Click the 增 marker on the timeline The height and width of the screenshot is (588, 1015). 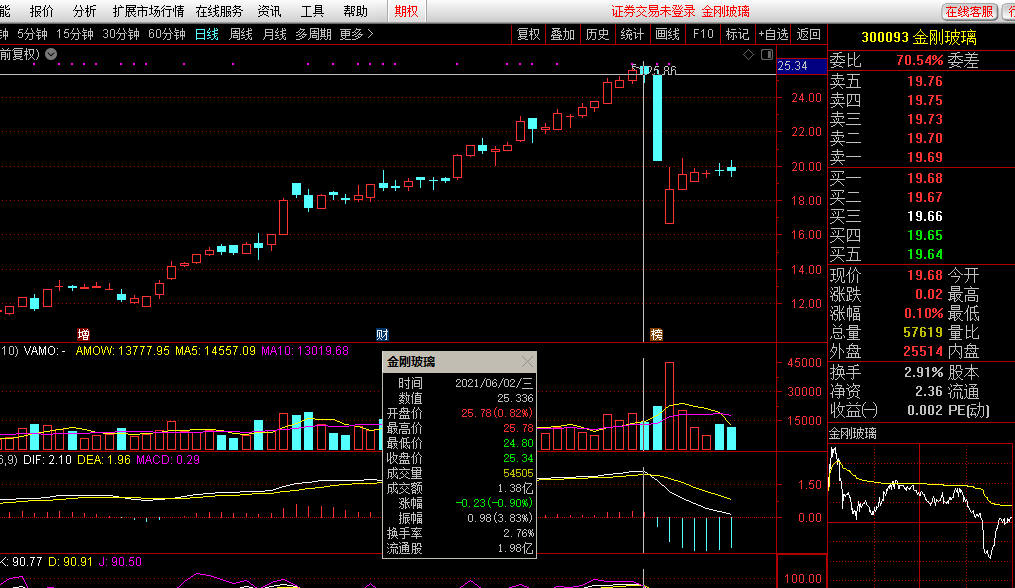pyautogui.click(x=84, y=335)
